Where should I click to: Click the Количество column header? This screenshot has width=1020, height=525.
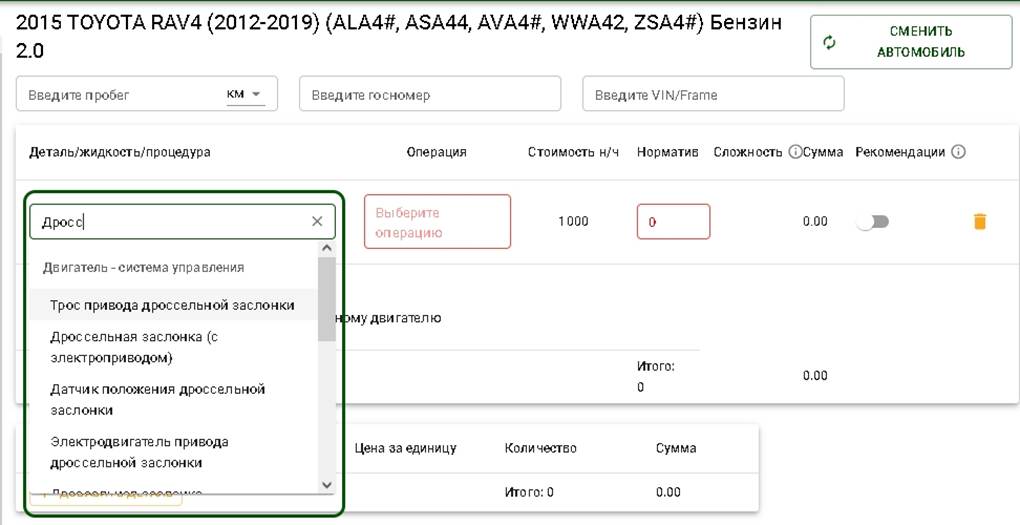[541, 448]
